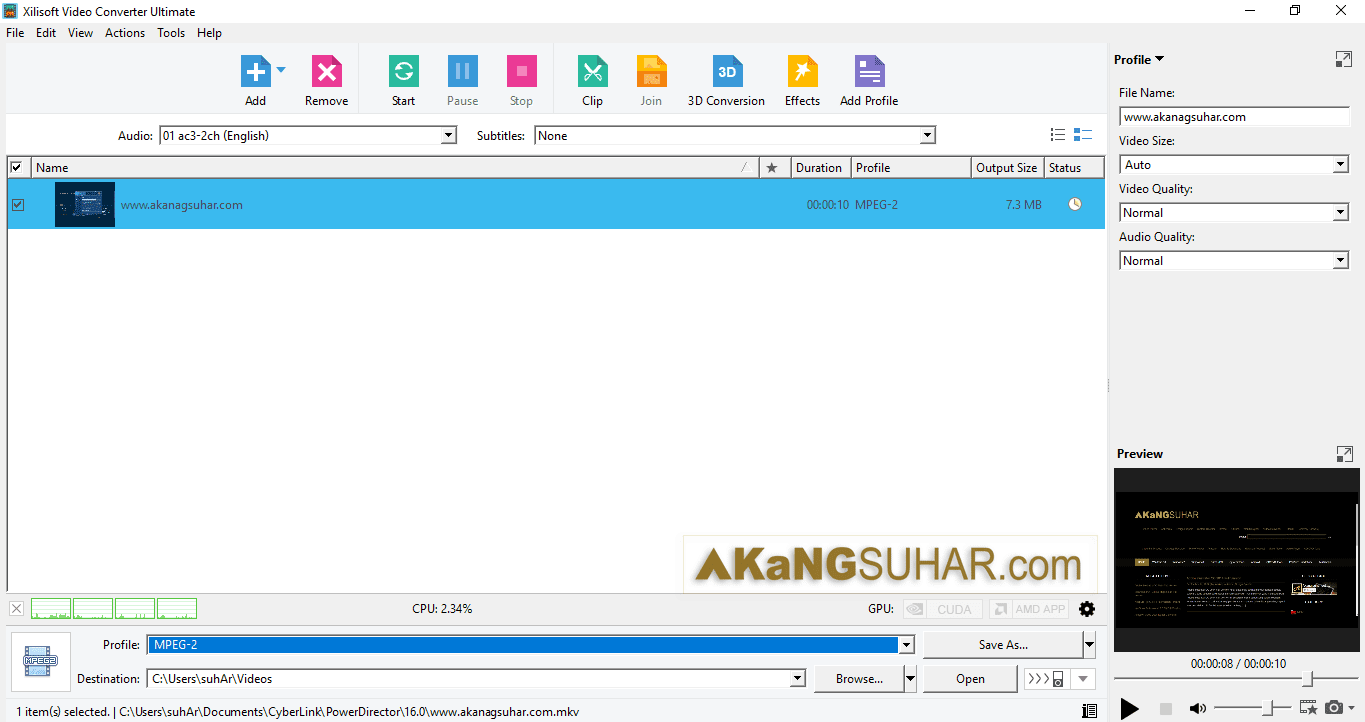
Task: Take a snapshot with the camera icon
Action: click(x=1333, y=708)
